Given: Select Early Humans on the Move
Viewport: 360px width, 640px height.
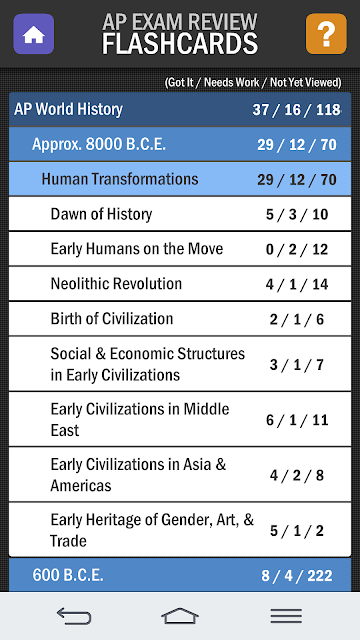Looking at the screenshot, I should [x=180, y=249].
